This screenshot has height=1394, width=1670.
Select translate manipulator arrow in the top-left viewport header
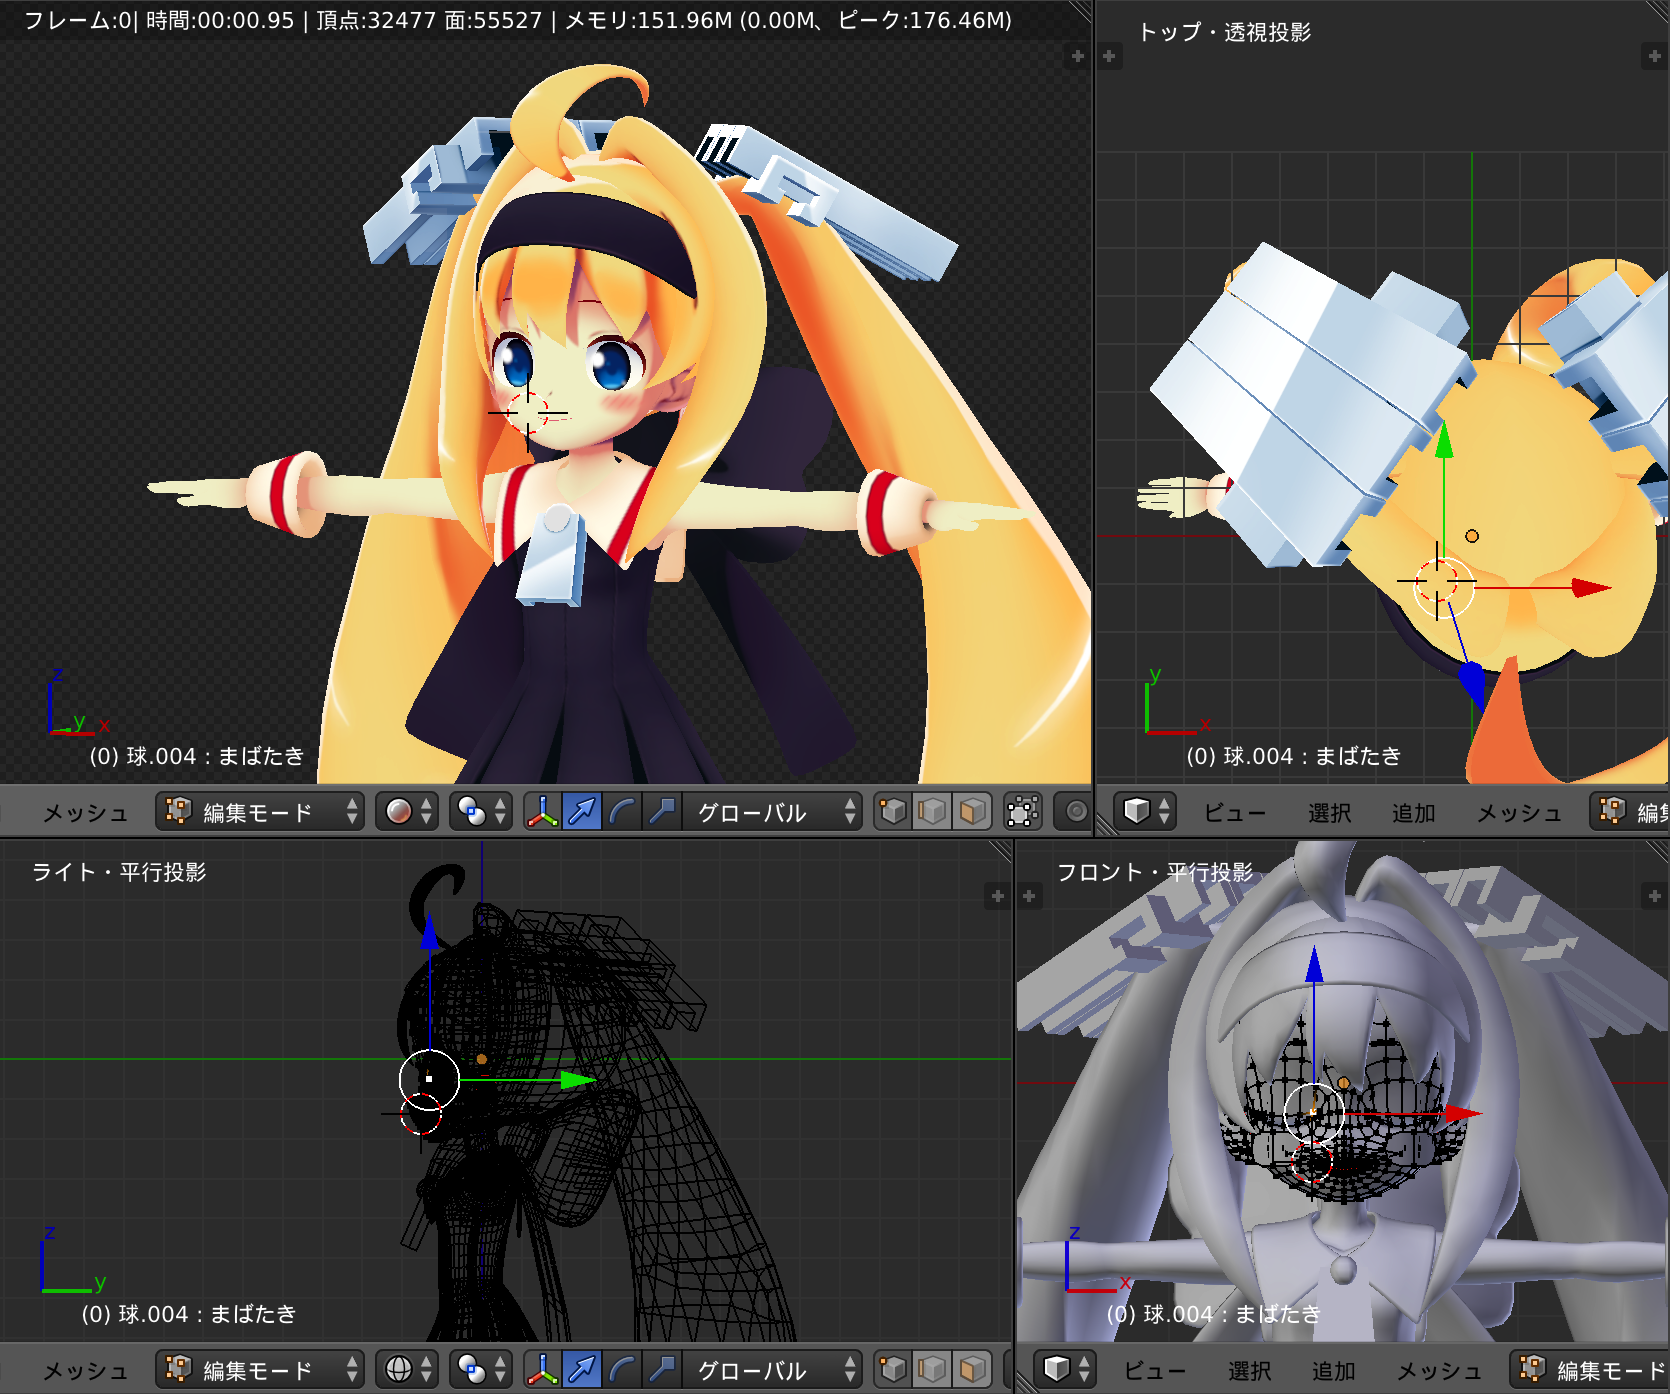[x=582, y=812]
